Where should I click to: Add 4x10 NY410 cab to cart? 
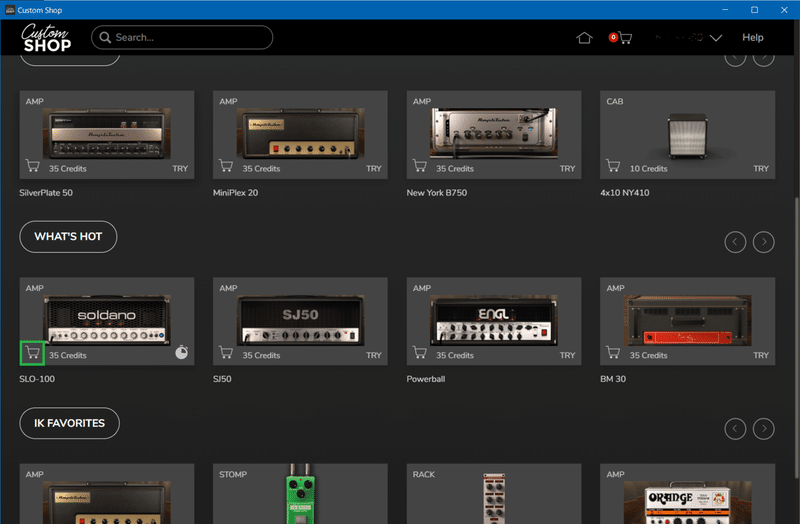click(x=613, y=166)
